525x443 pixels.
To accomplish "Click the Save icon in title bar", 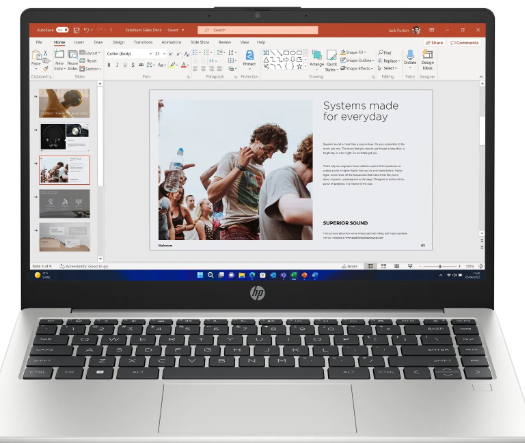I will pyautogui.click(x=76, y=30).
